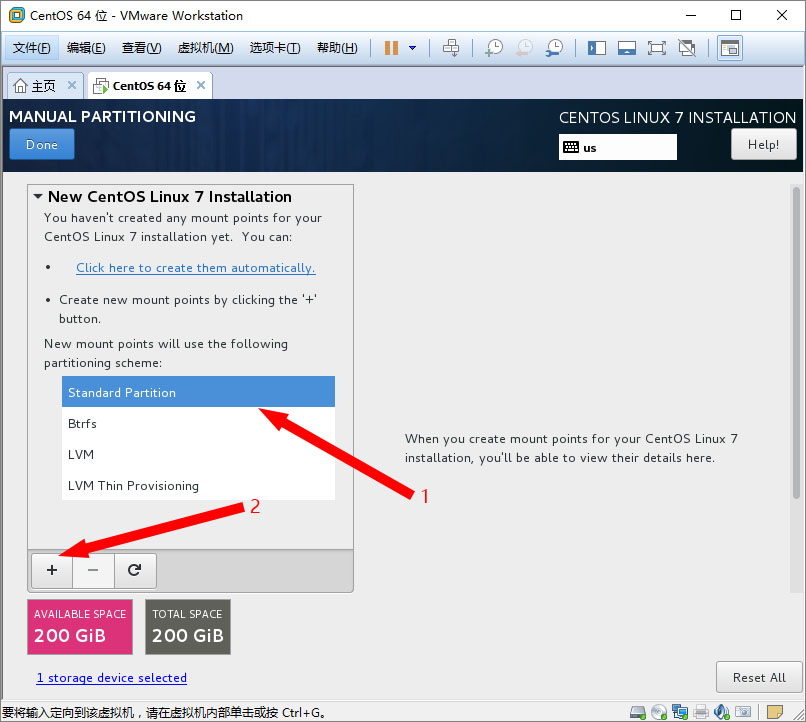Viewport: 806px width, 722px height.
Task: Click the pause virtual machine icon
Action: tap(391, 48)
